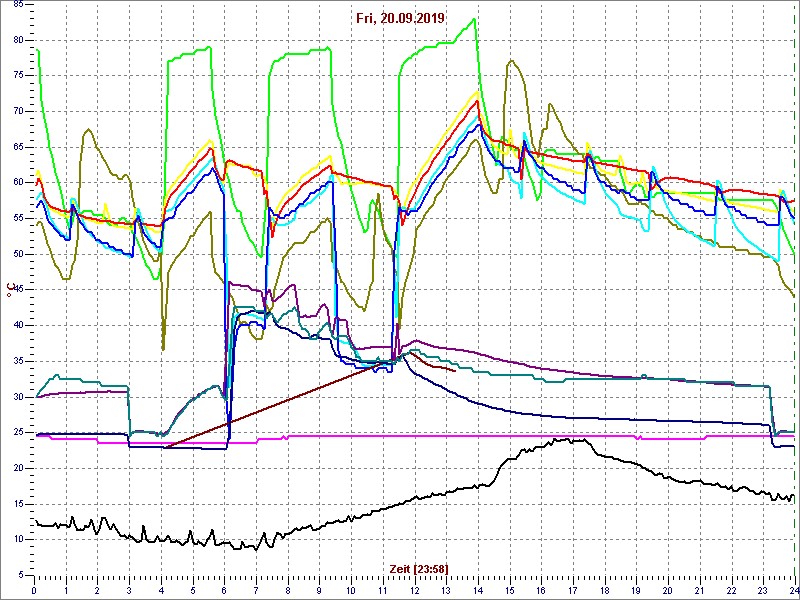Viewport: 800px width, 600px height.
Task: Click hour label '4' on time axis
Action: [x=161, y=591]
